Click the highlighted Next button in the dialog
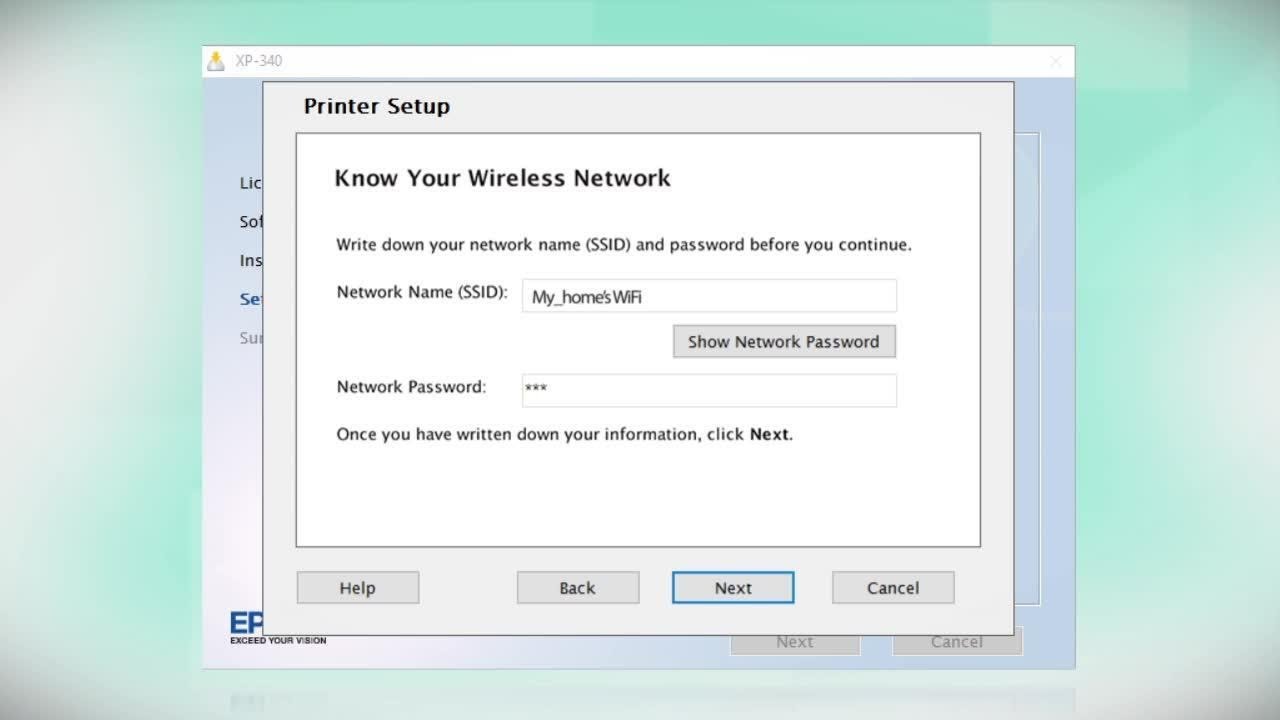 point(732,588)
